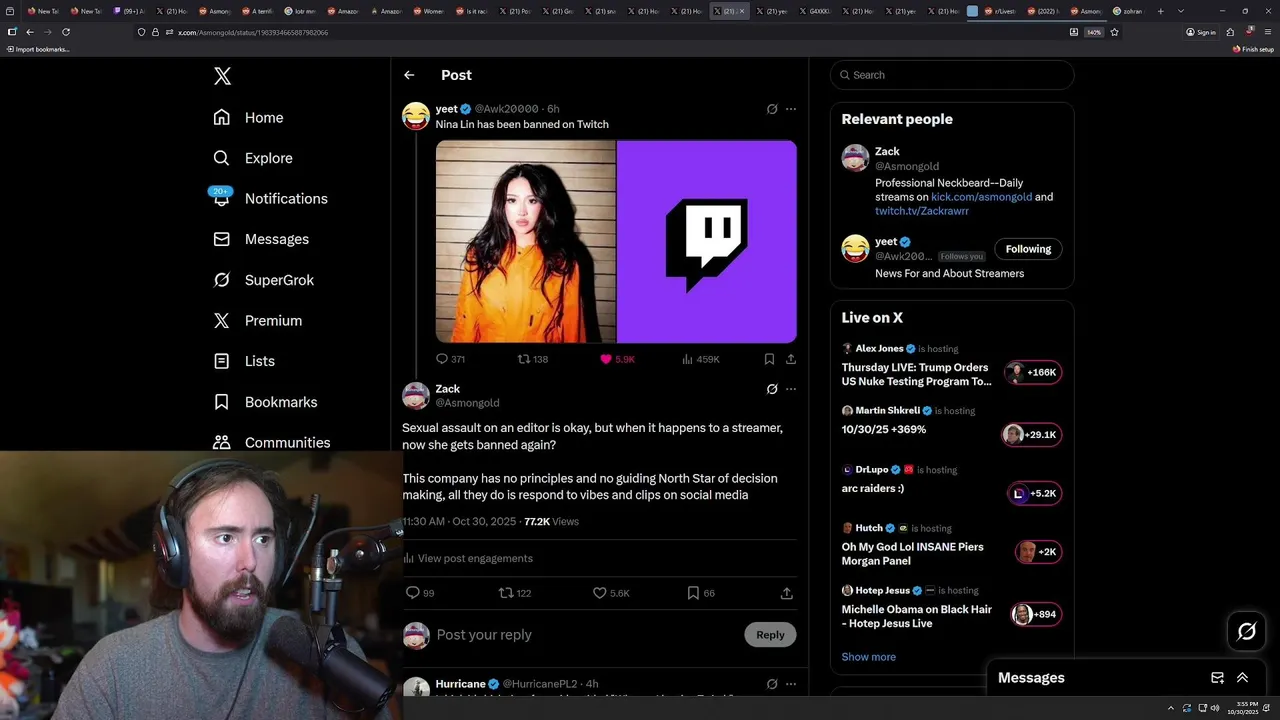Open the Nina Lin Twitch image

pyautogui.click(x=616, y=242)
